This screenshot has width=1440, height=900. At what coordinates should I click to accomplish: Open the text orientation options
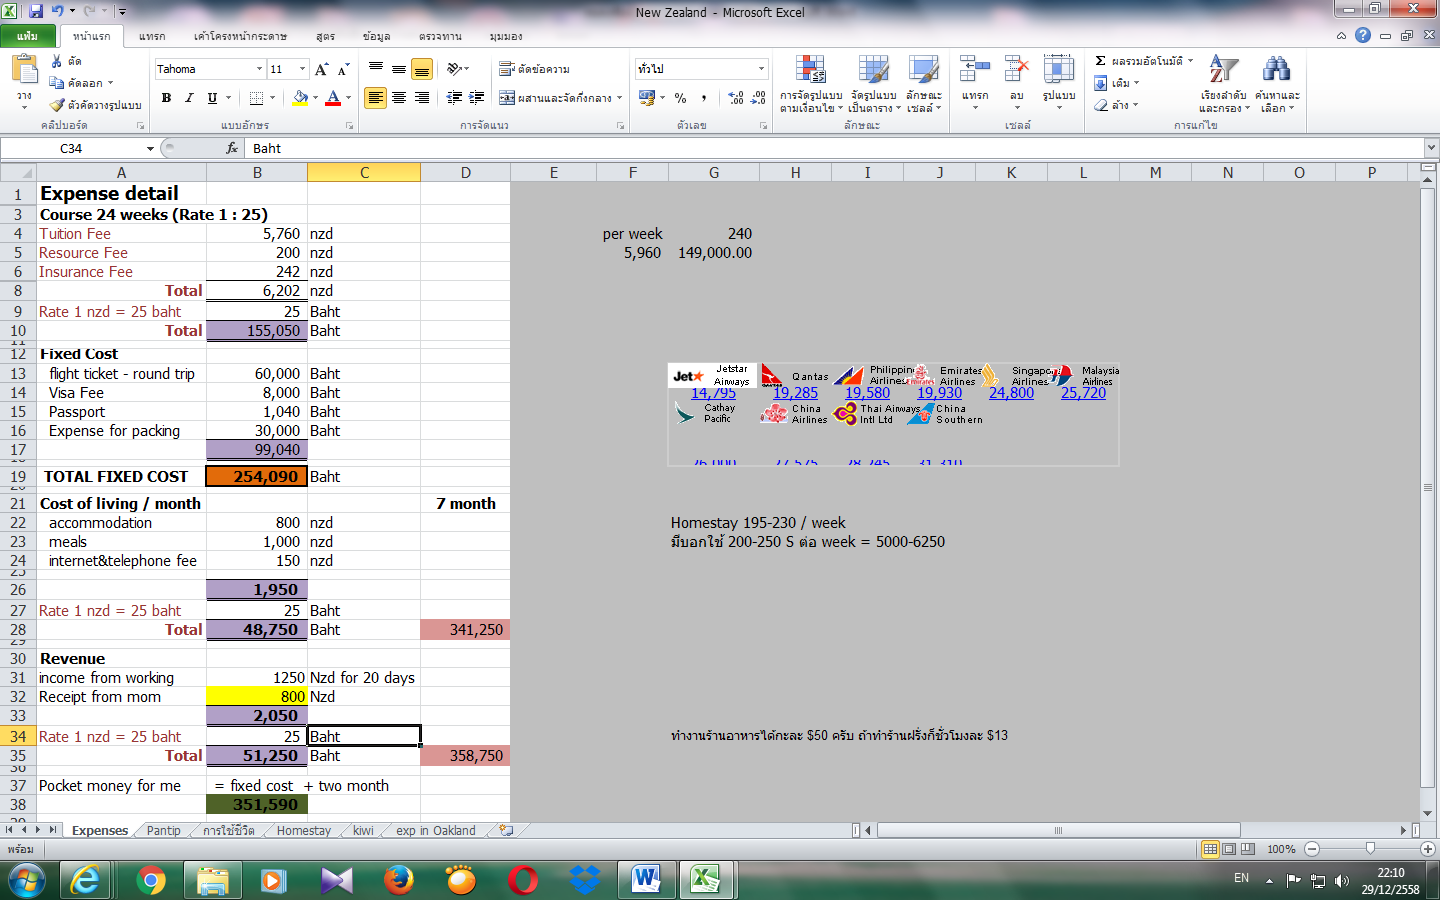coord(458,69)
